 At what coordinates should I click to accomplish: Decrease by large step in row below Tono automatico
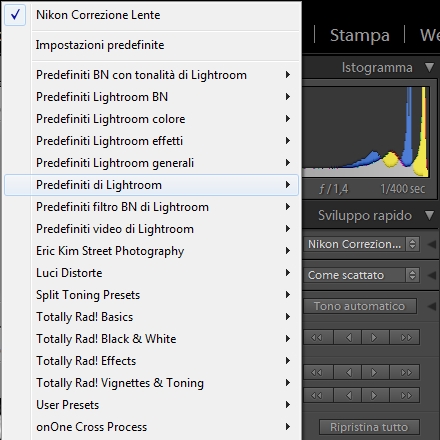pos(318,338)
